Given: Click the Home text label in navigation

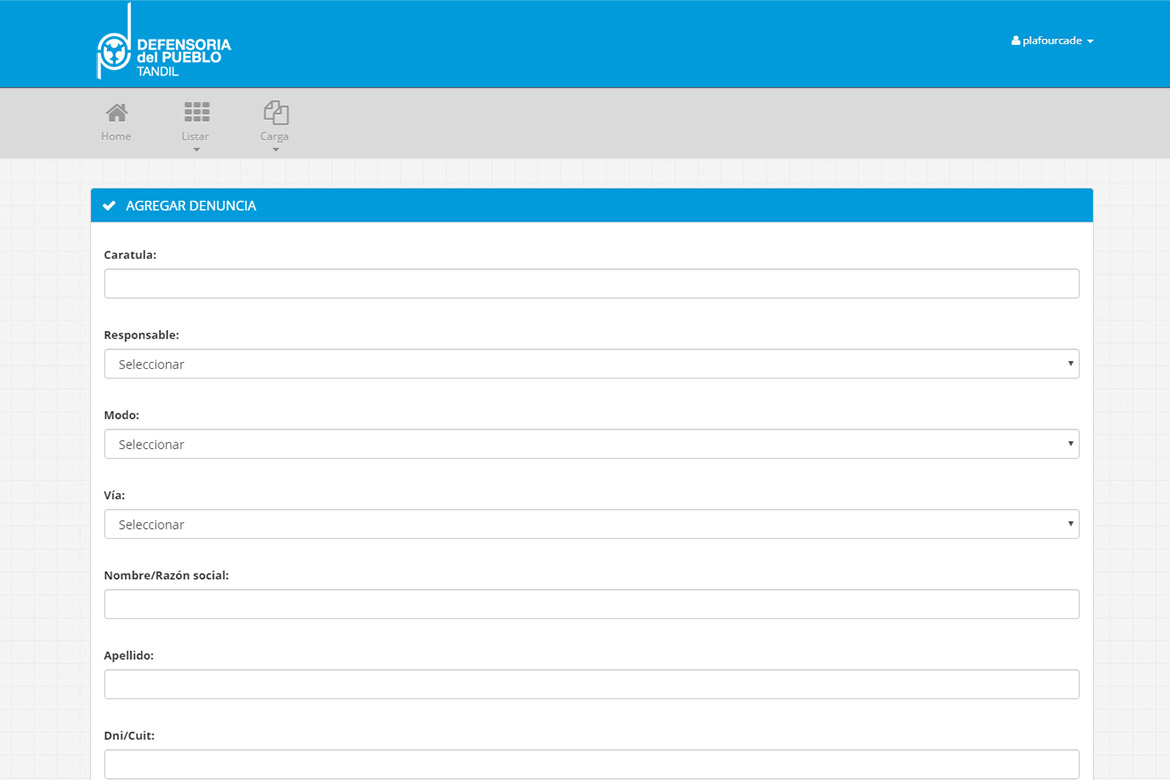Looking at the screenshot, I should click(x=116, y=136).
